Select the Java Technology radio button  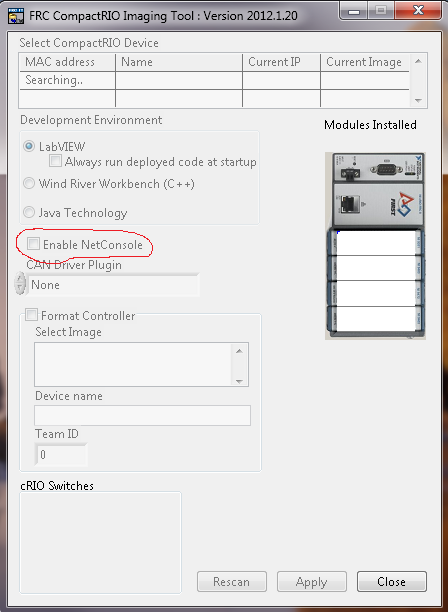coord(29,212)
